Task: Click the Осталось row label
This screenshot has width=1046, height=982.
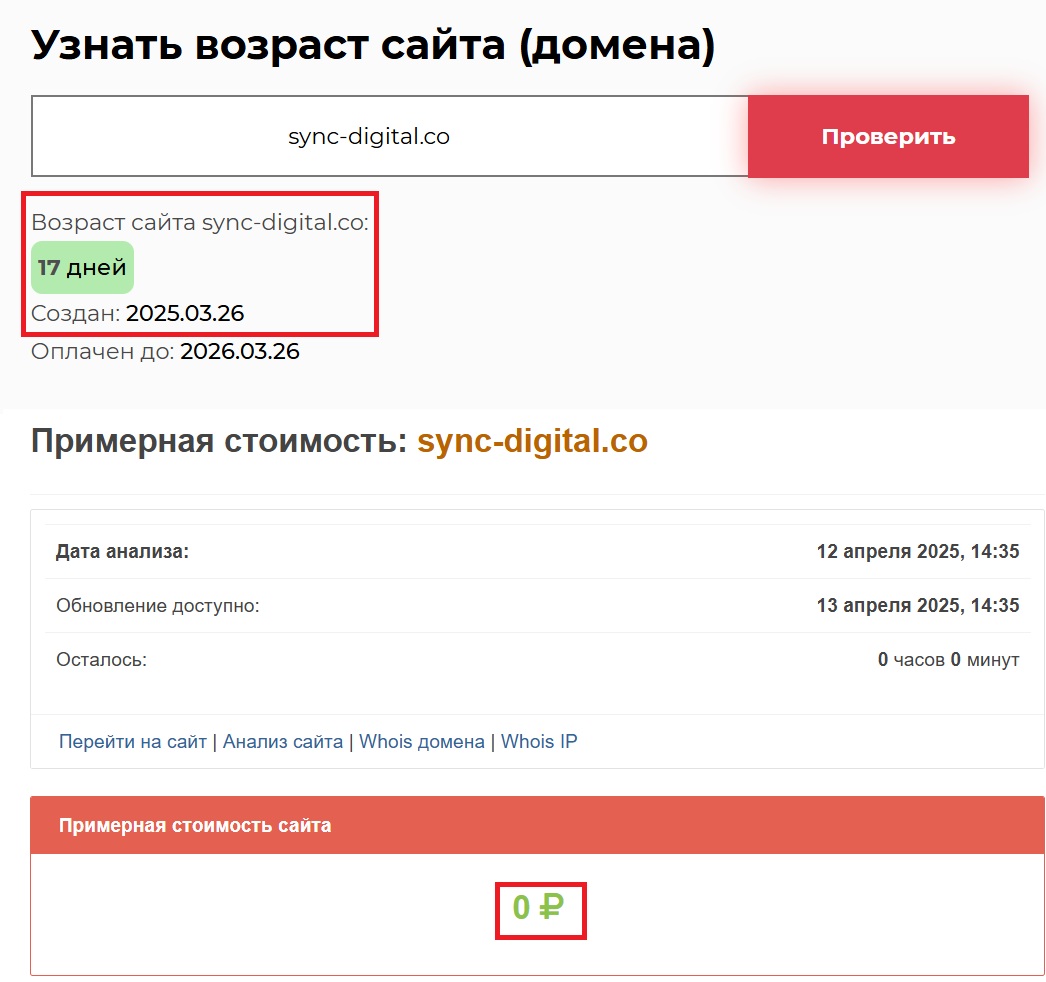Action: (101, 660)
